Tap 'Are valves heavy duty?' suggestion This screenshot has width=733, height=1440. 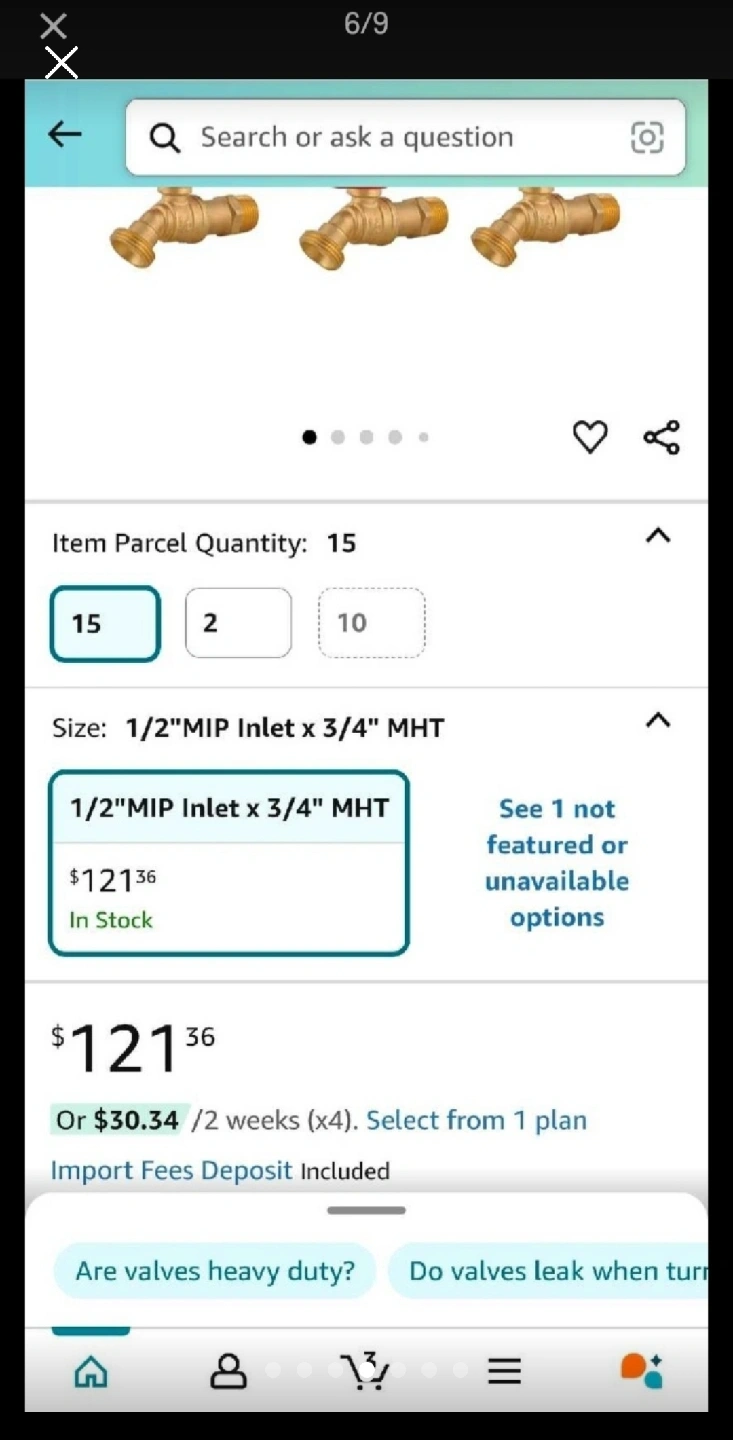pyautogui.click(x=215, y=1271)
